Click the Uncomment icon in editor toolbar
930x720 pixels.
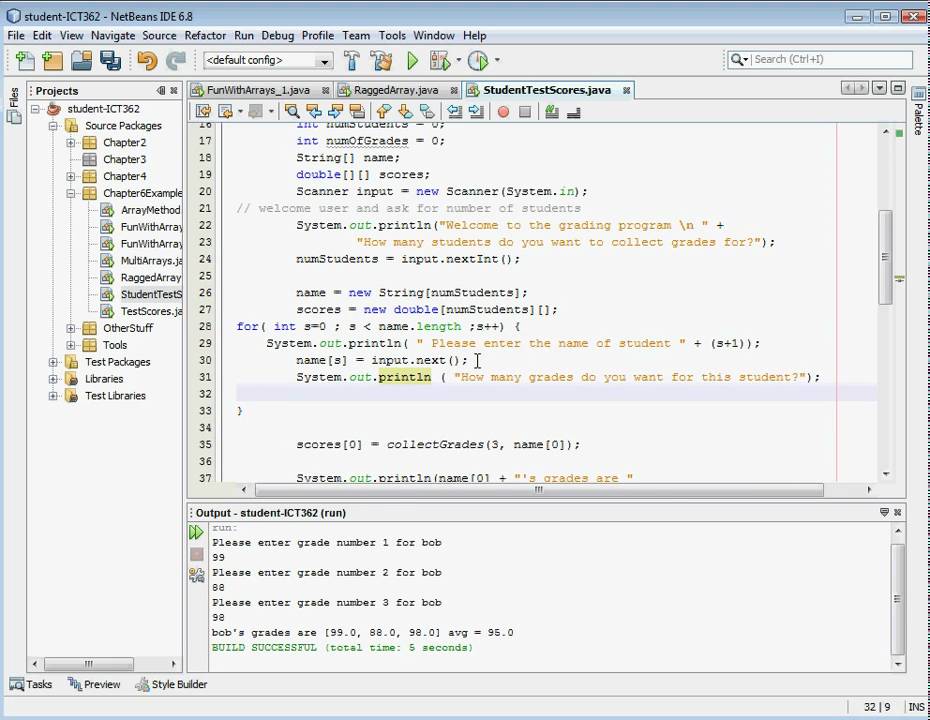pos(574,111)
